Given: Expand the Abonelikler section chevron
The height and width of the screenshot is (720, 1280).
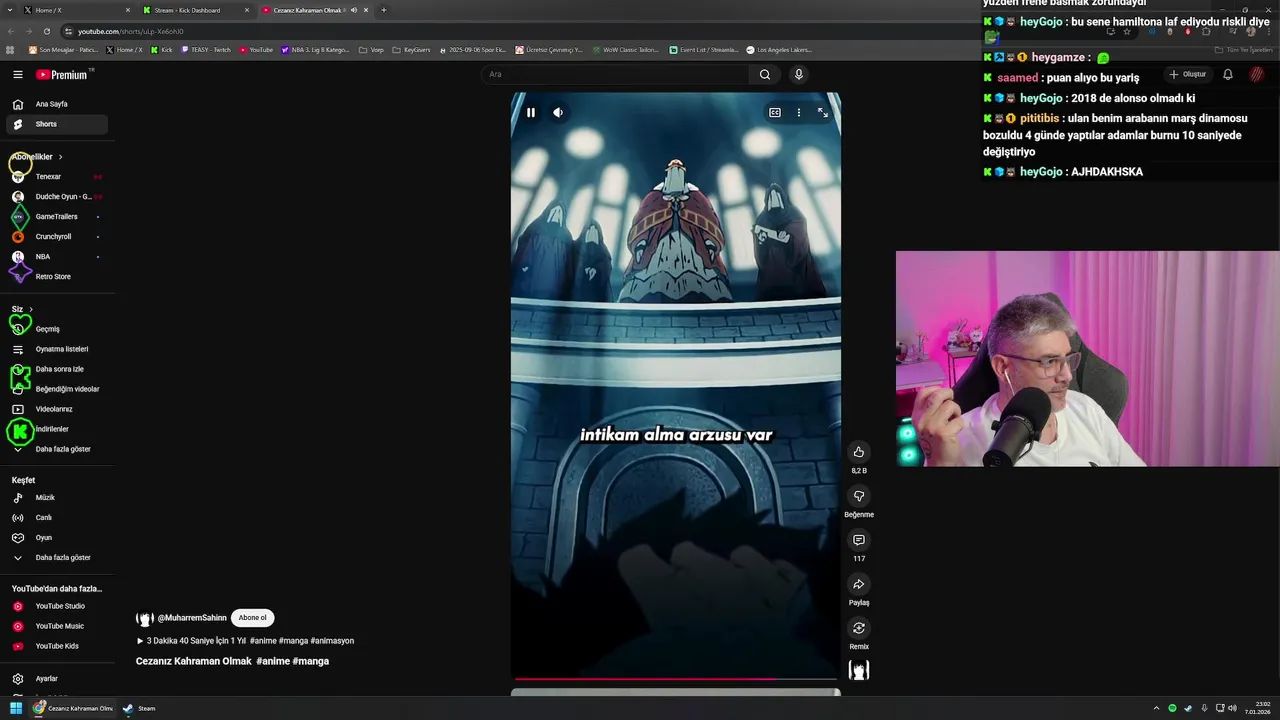Looking at the screenshot, I should point(60,157).
